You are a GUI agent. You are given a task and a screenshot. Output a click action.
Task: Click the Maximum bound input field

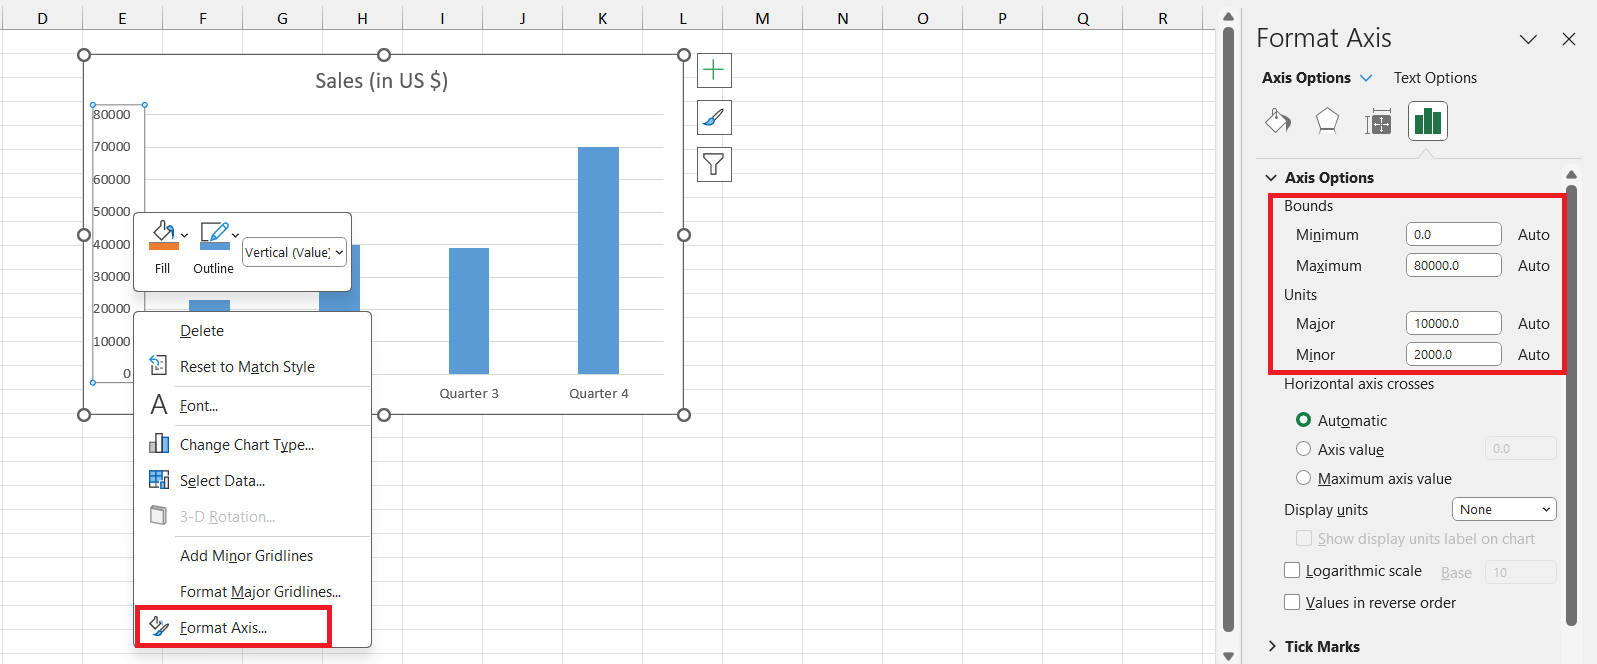[1453, 265]
